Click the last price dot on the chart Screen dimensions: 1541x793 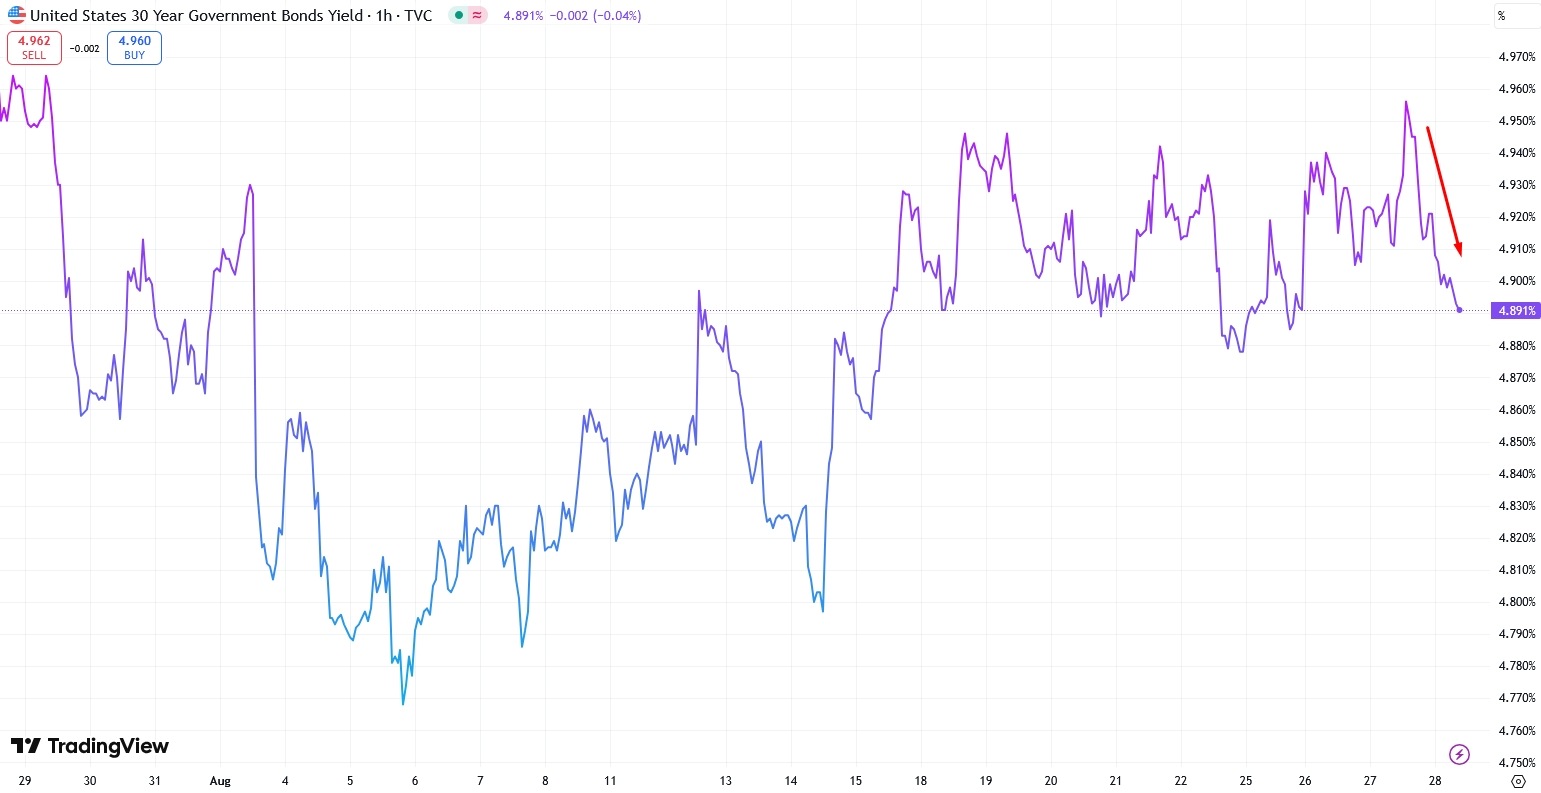pyautogui.click(x=1460, y=310)
